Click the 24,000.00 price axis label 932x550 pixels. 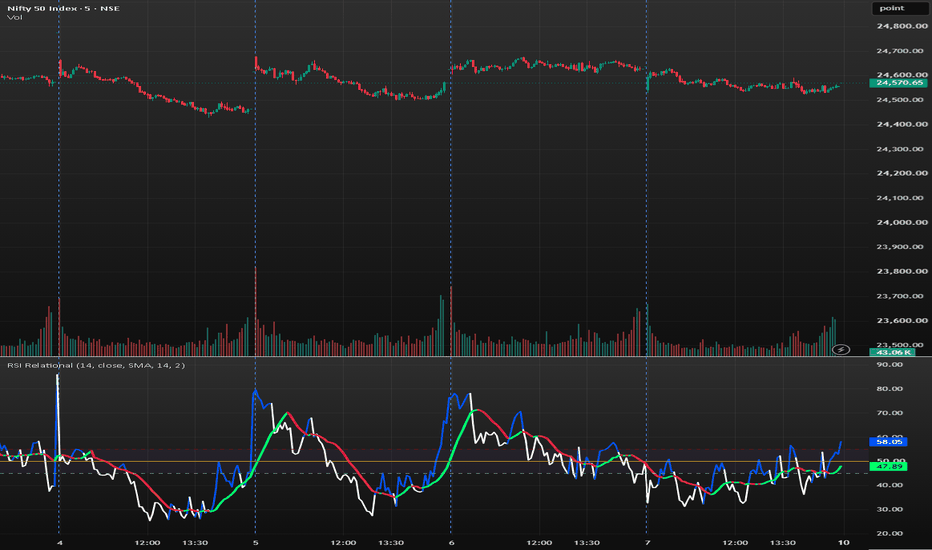[902, 222]
